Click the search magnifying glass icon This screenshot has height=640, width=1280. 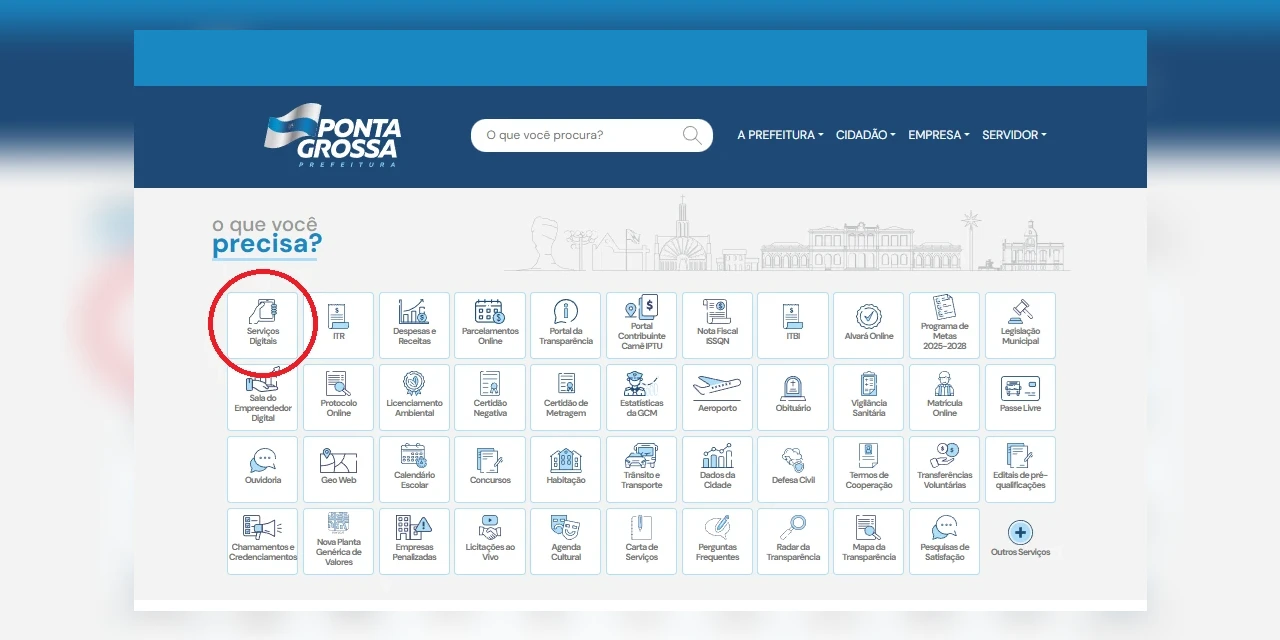click(x=692, y=135)
